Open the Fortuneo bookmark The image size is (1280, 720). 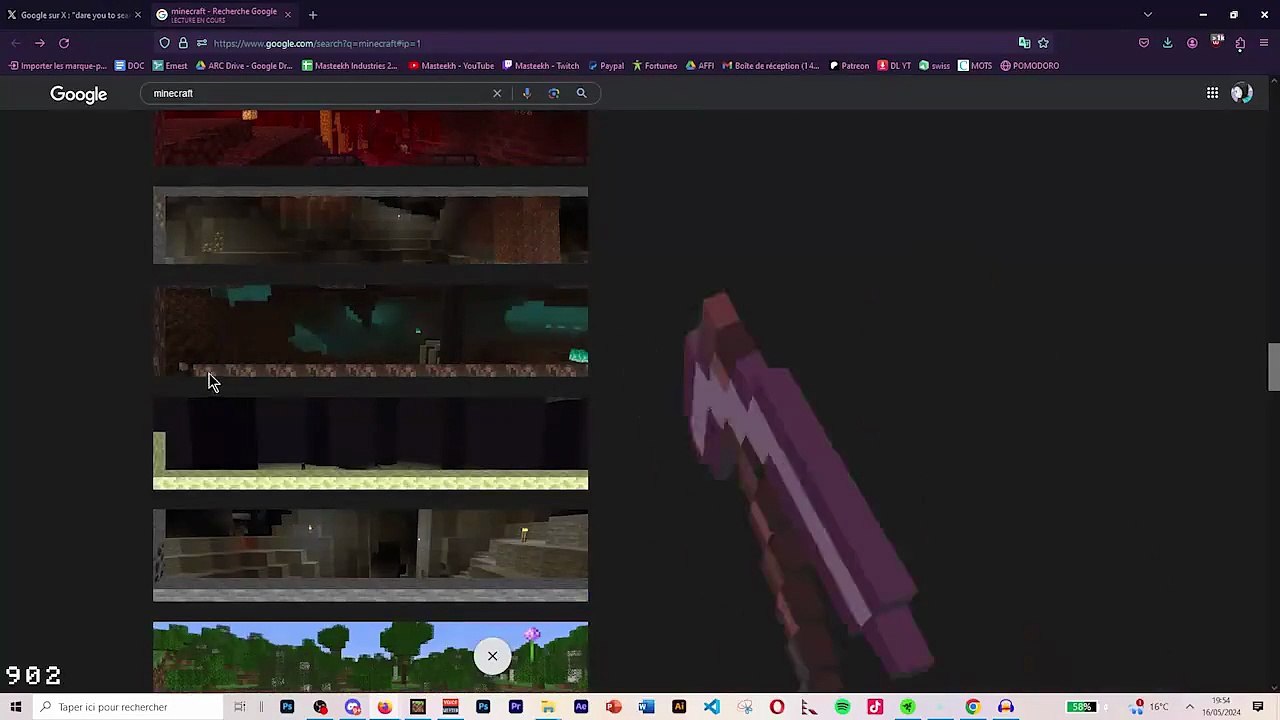coord(655,66)
